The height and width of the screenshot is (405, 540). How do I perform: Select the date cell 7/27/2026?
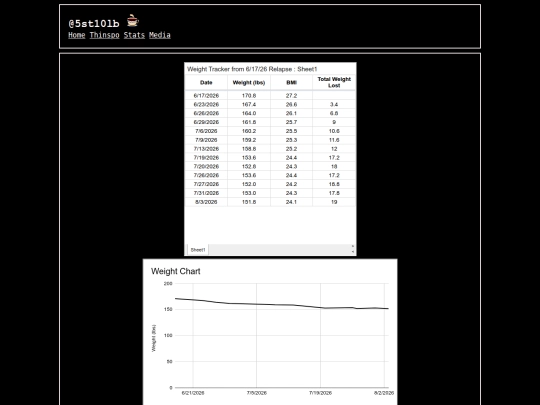(x=206, y=184)
